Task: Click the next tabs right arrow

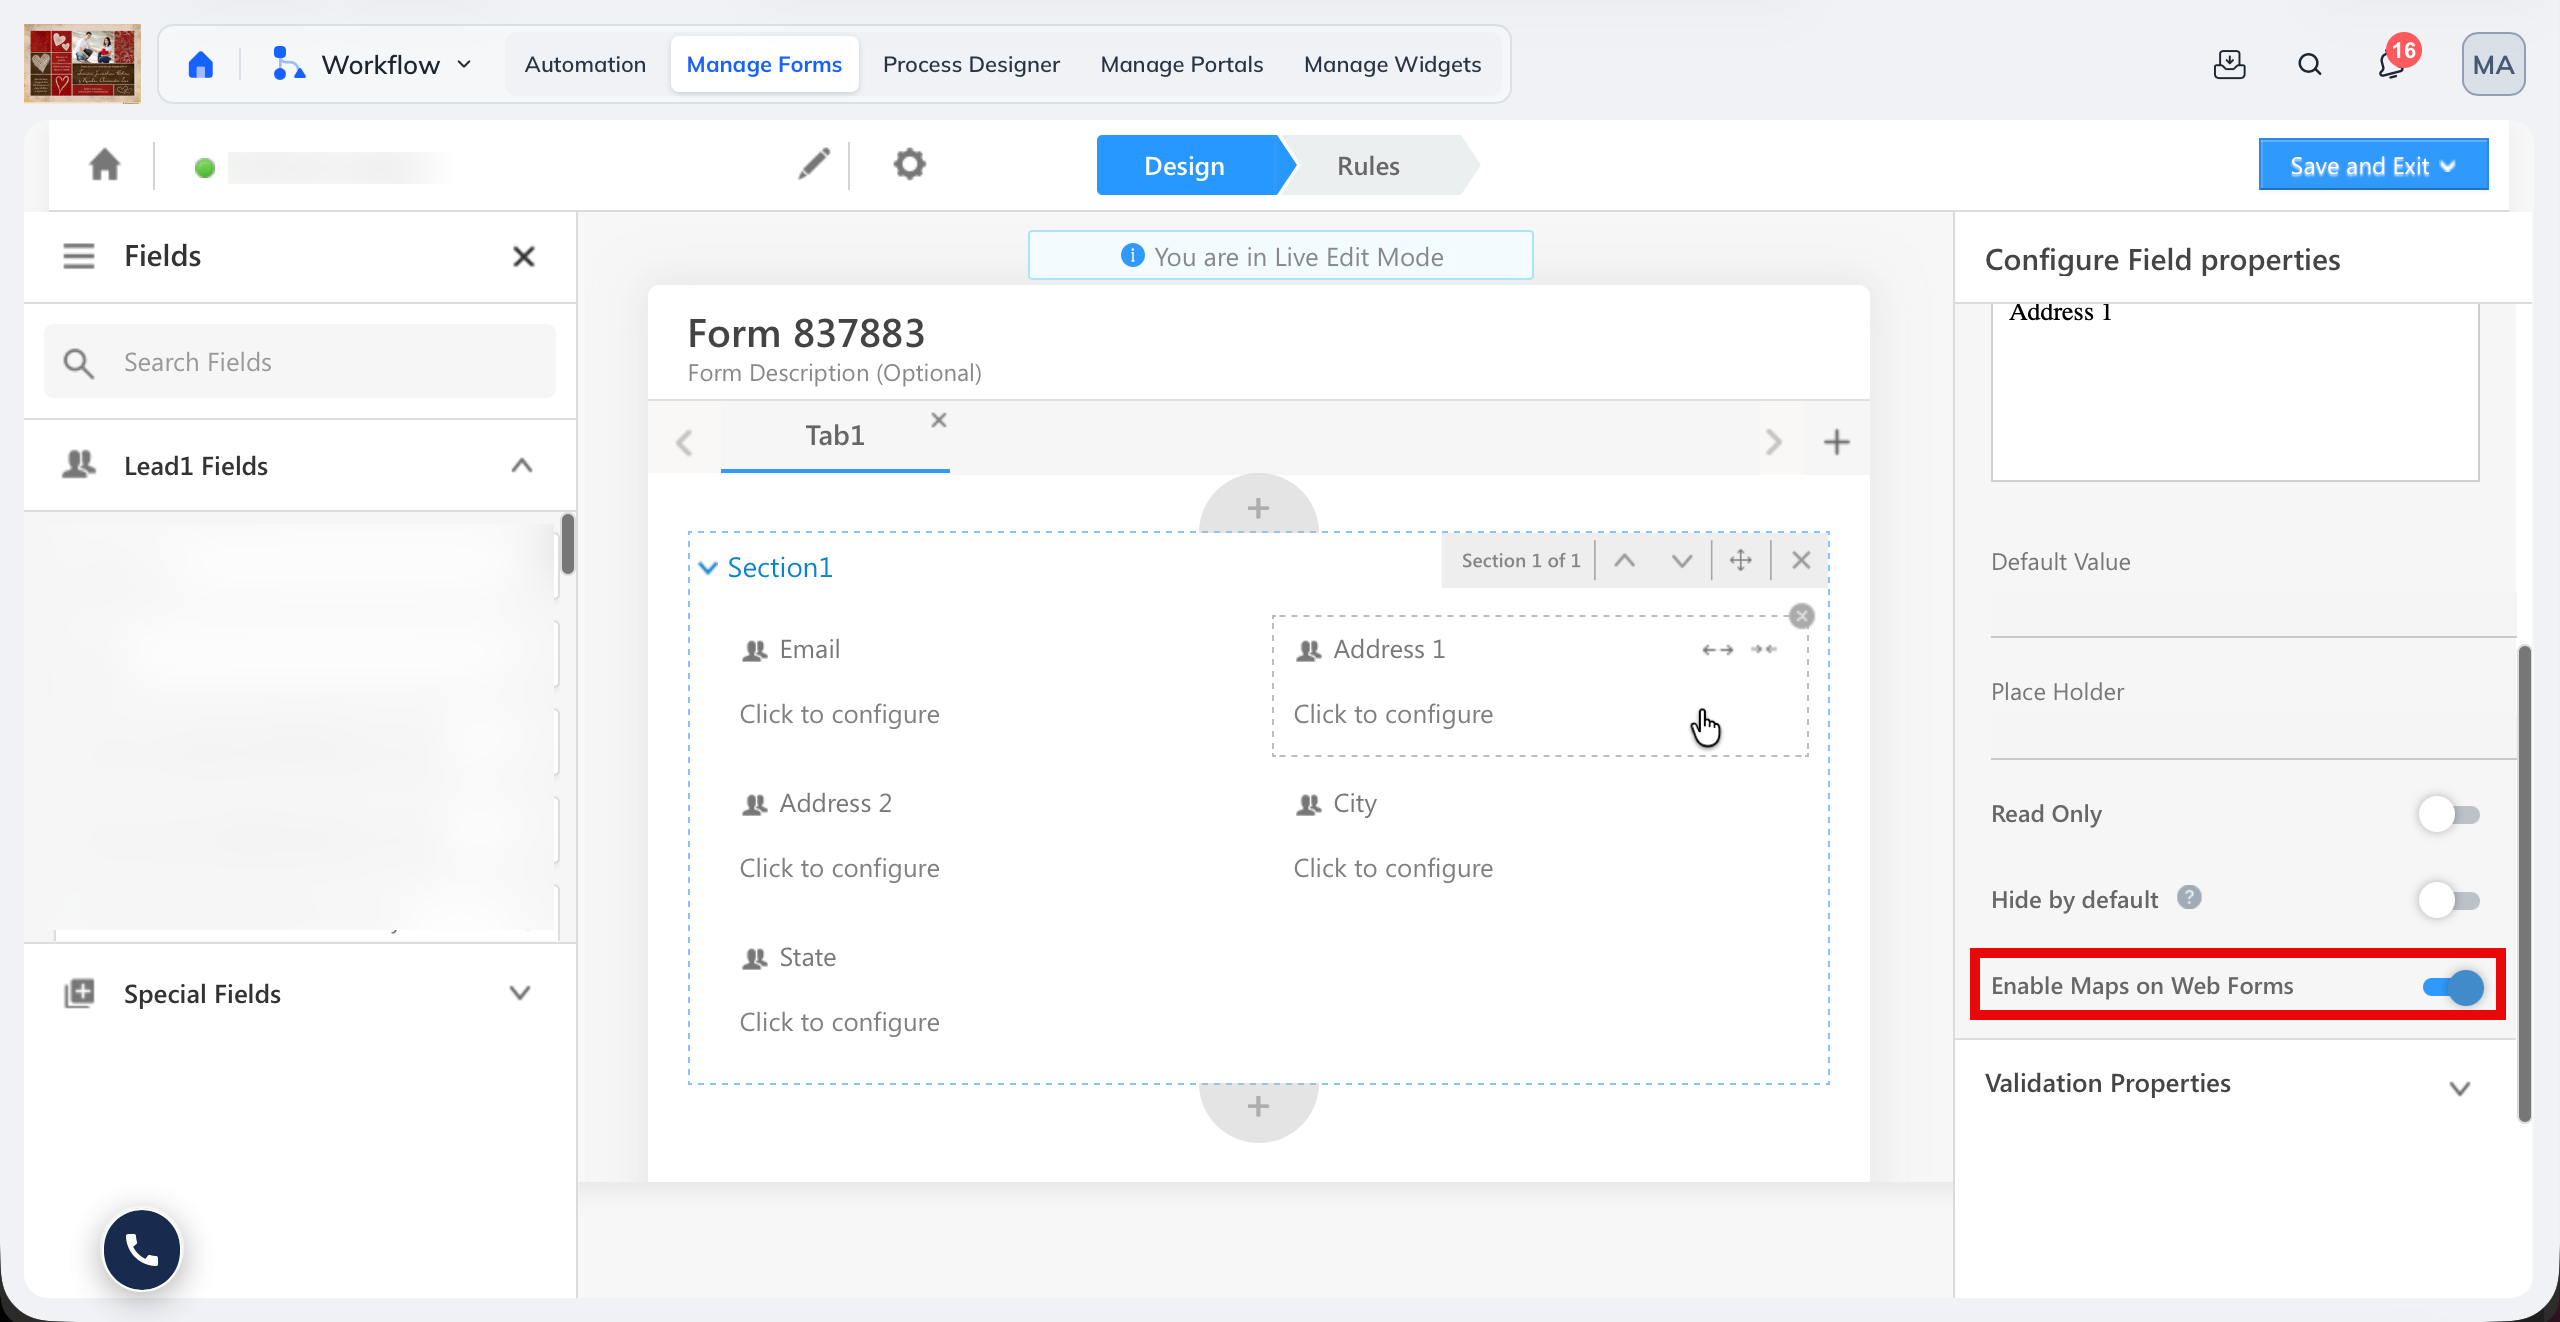Action: click(1773, 442)
